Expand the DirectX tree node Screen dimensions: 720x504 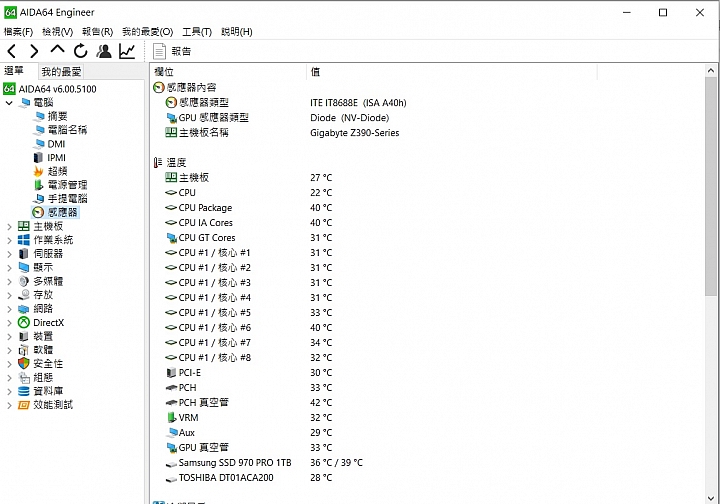pyautogui.click(x=9, y=323)
